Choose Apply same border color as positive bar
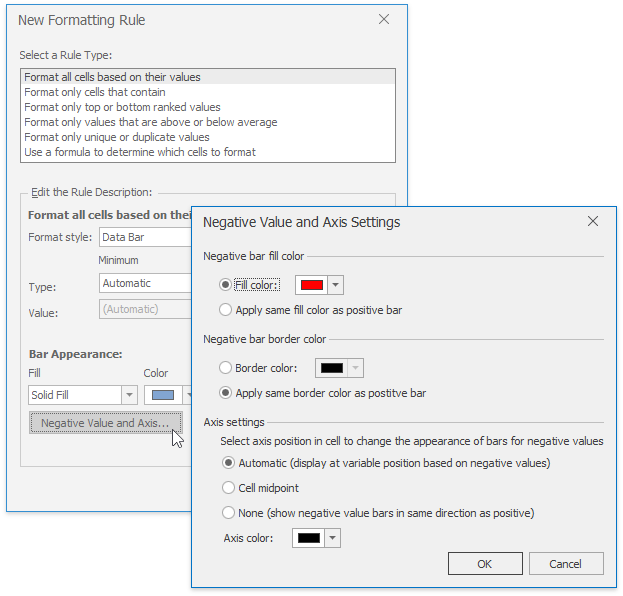 (x=226, y=393)
